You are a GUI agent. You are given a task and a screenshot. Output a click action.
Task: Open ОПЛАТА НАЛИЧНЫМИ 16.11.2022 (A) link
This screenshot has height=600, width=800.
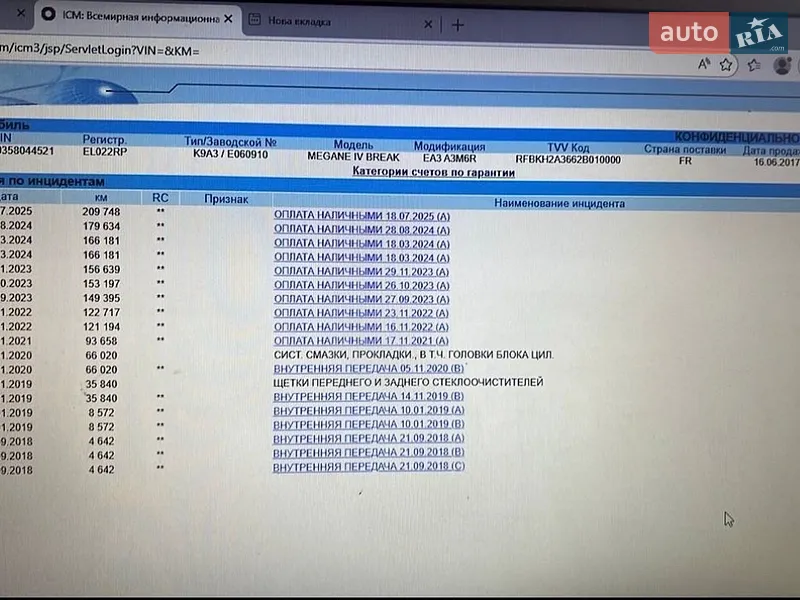coord(361,327)
